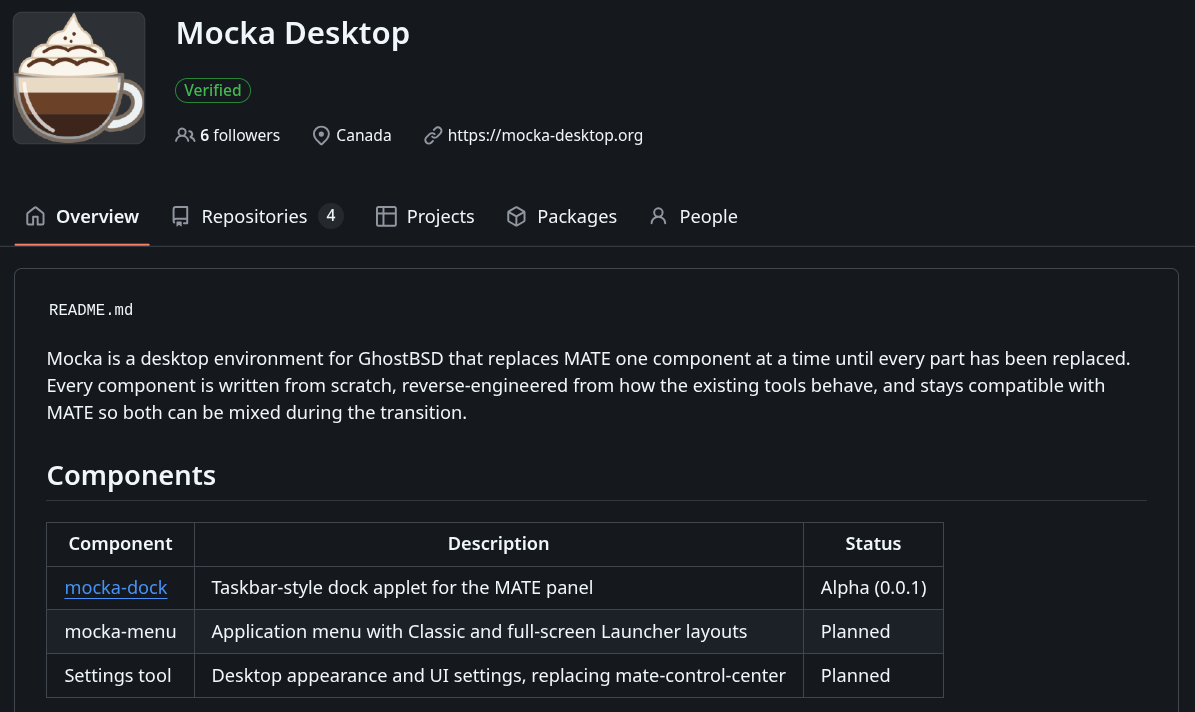Click the People person icon
1195x712 pixels.
click(658, 216)
